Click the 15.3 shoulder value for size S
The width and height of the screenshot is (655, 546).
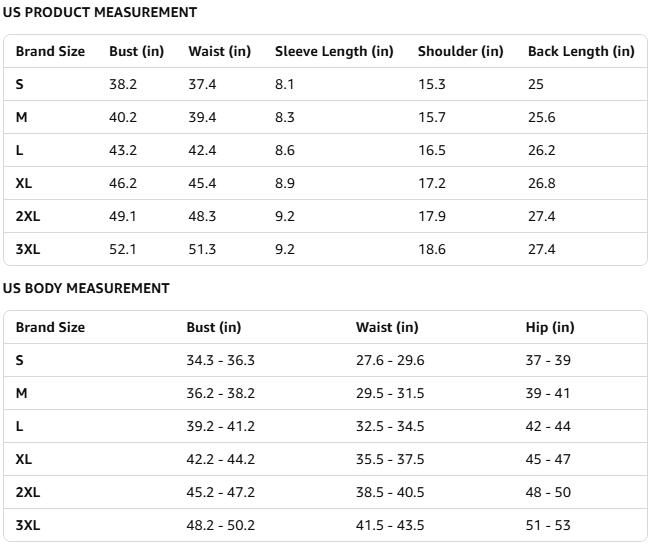432,84
